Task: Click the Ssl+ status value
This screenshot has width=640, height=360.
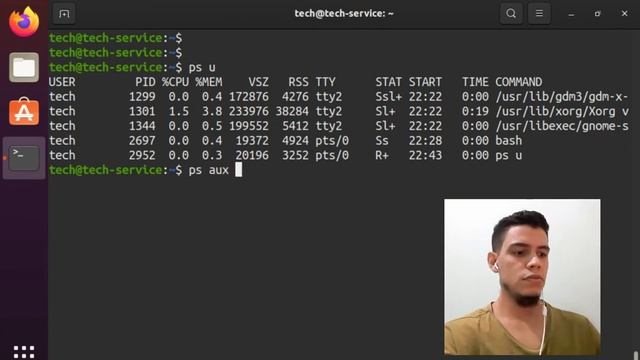Action: [x=389, y=97]
